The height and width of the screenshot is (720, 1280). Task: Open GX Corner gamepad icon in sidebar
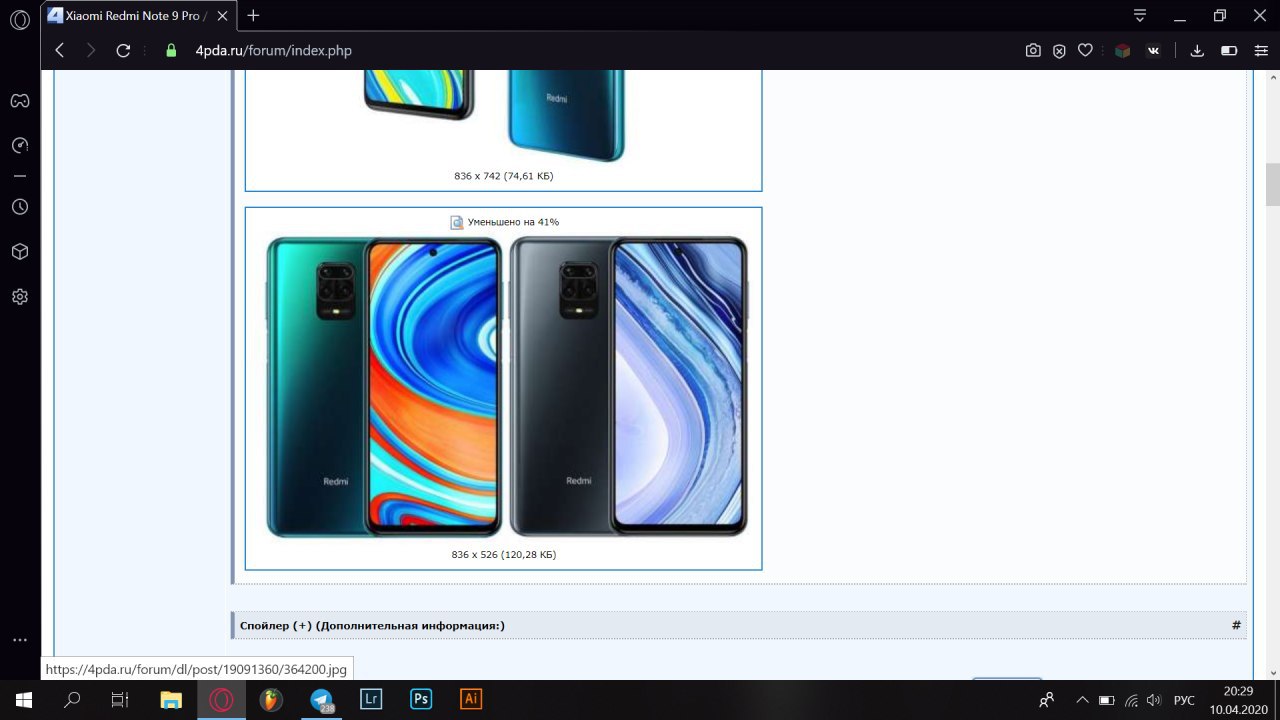point(19,100)
